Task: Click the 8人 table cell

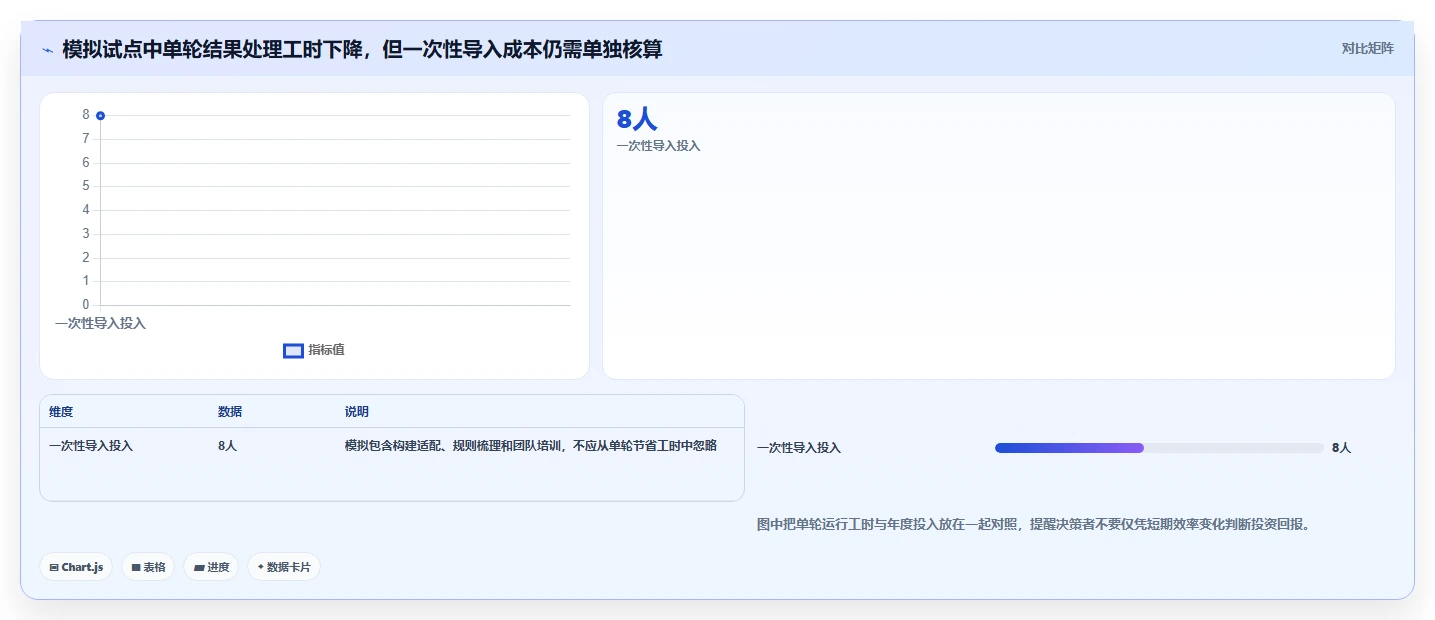Action: click(227, 446)
